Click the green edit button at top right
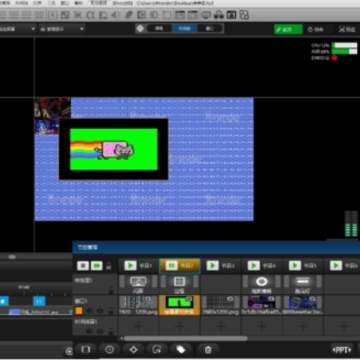The image size is (360, 360). point(288,29)
